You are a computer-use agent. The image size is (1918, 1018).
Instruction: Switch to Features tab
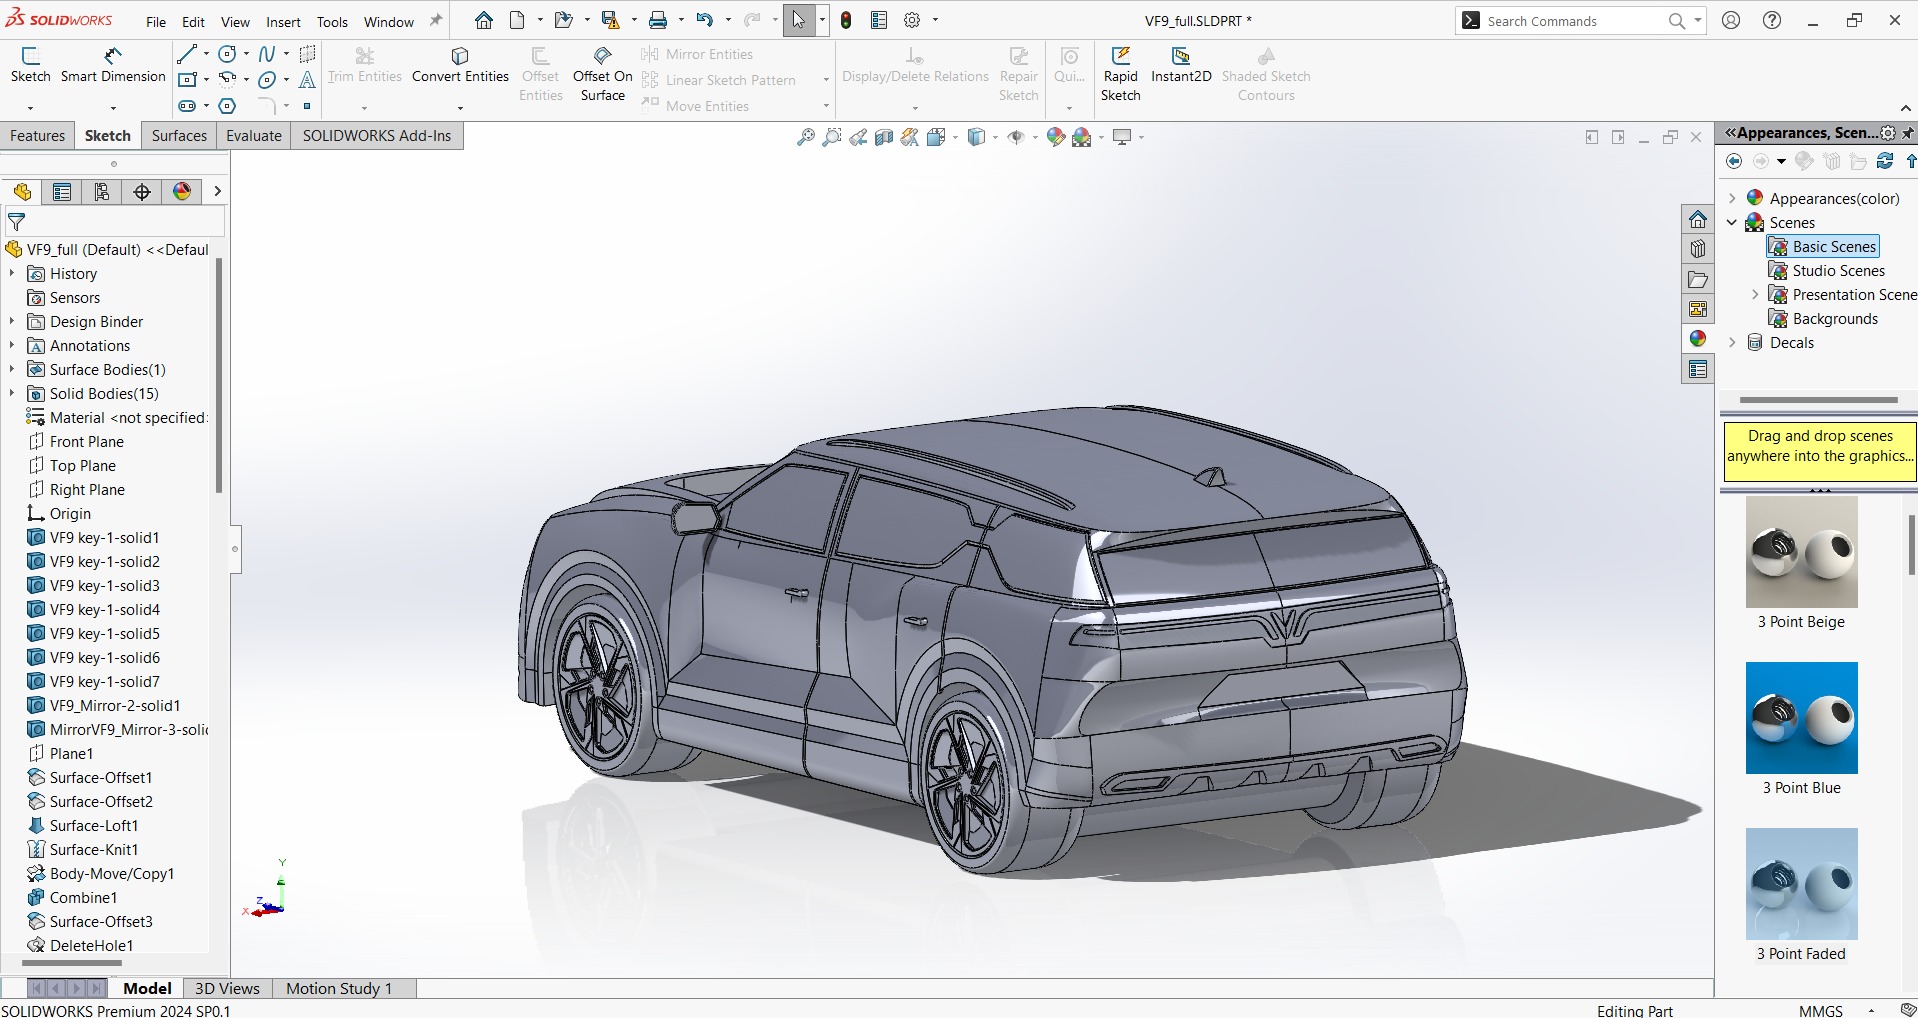tap(37, 136)
